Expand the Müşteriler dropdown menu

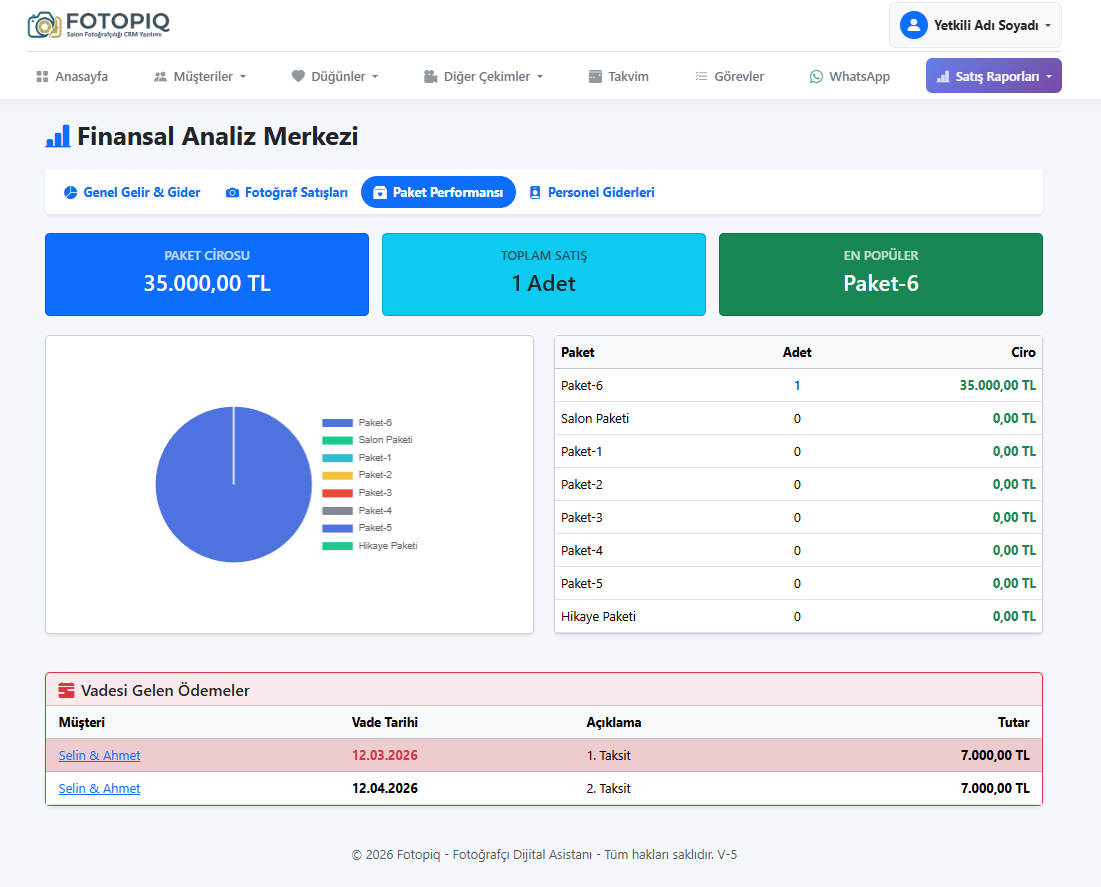(200, 76)
